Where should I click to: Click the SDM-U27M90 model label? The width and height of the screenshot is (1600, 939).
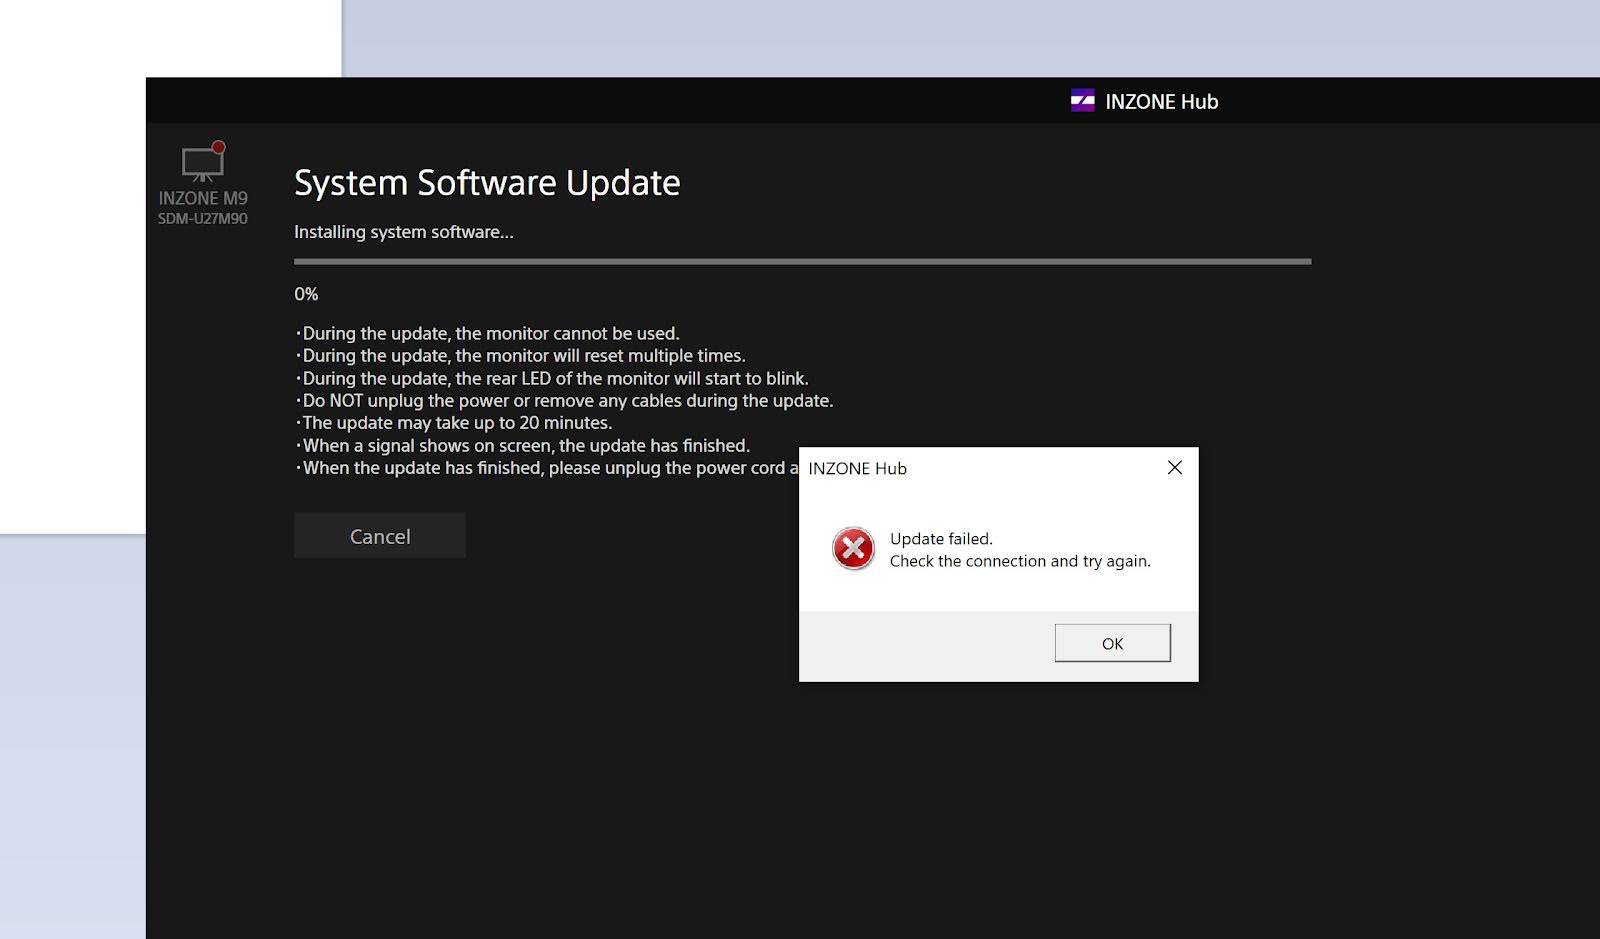pyautogui.click(x=203, y=219)
